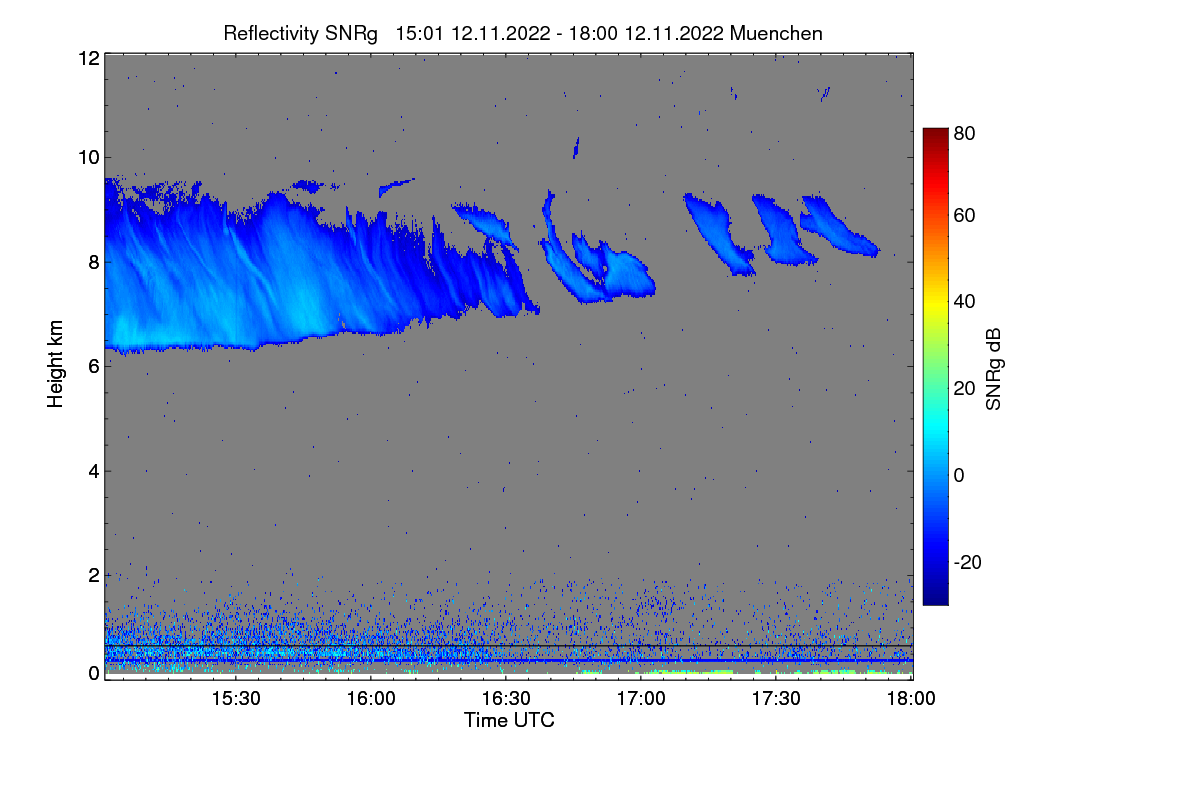1200x800 pixels.
Task: Click the plot title 'Reflectivity SNRg'
Action: [x=300, y=33]
